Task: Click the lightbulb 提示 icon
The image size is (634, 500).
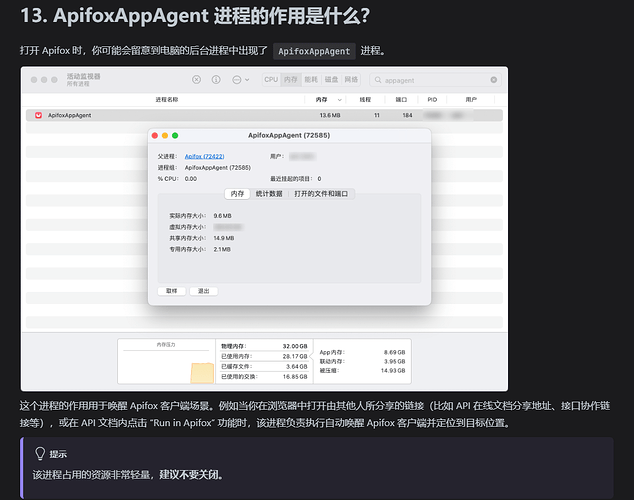Action: point(40,454)
